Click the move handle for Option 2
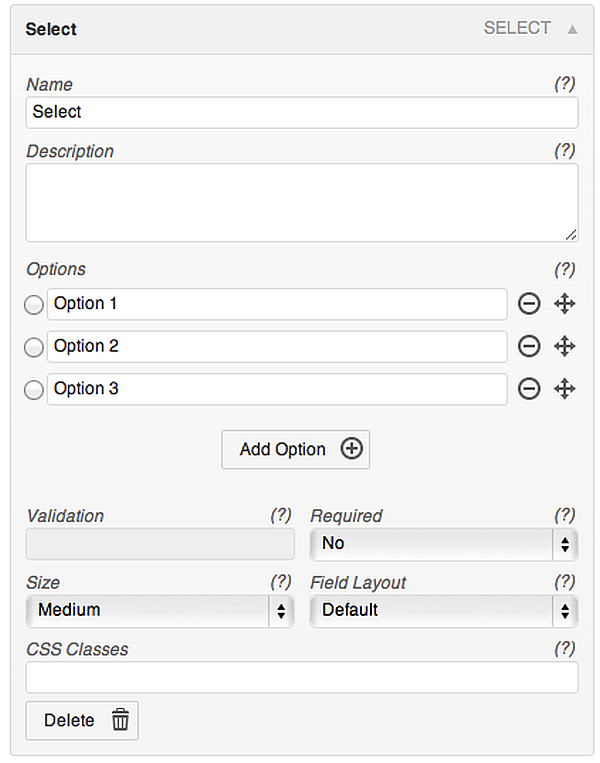 point(565,346)
